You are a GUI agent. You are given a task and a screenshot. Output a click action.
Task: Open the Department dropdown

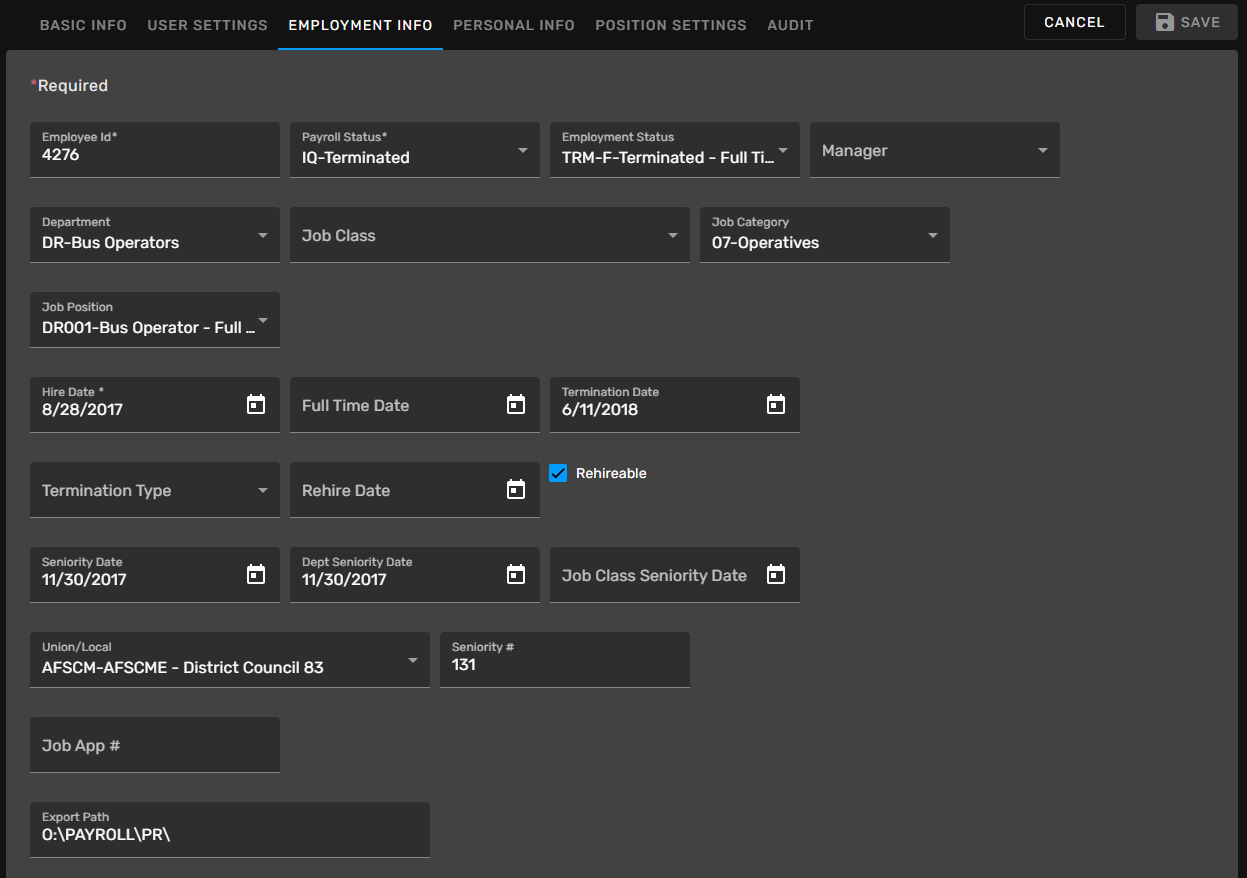[x=262, y=236]
